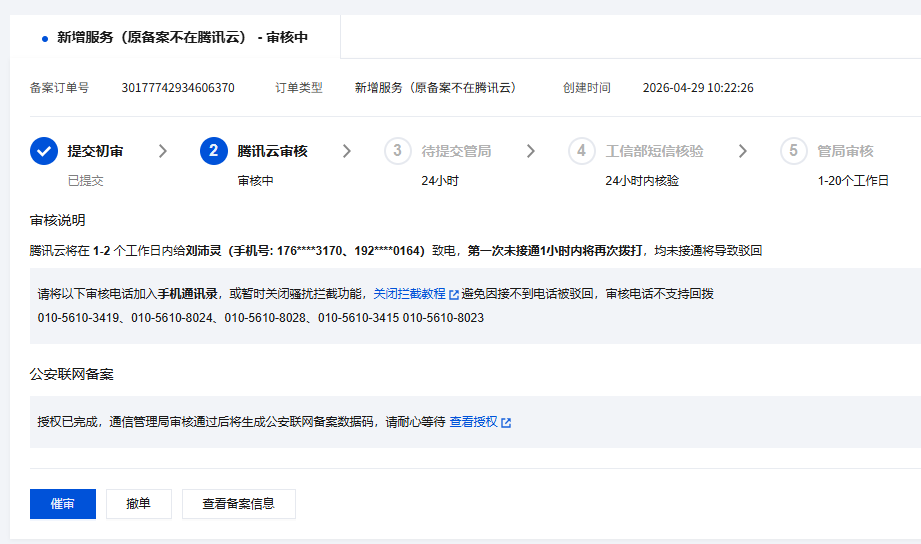
Task: Click the chevron arrow after 待提交管局
Action: pyautogui.click(x=530, y=151)
